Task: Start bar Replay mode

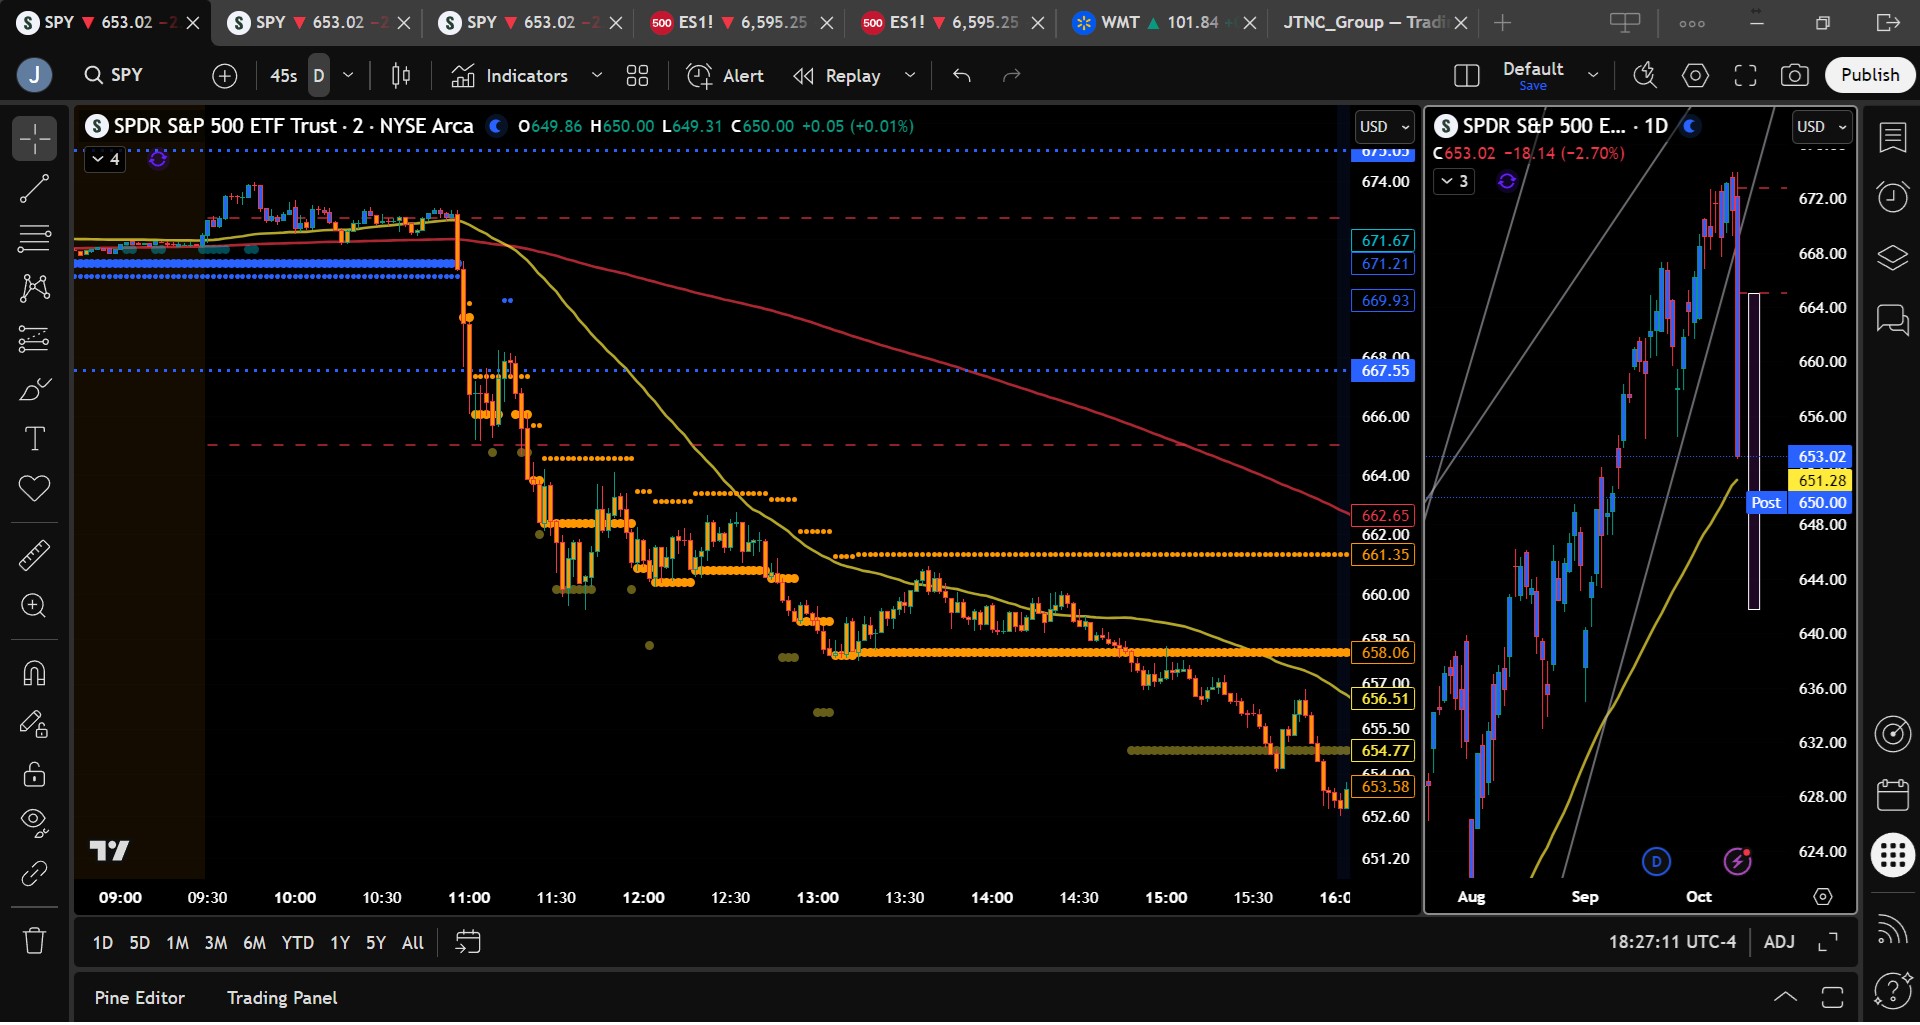Action: [x=837, y=76]
